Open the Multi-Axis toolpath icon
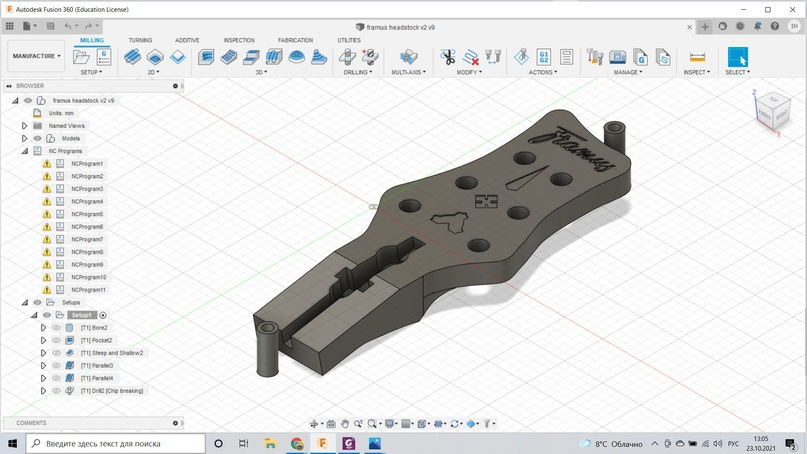This screenshot has width=807, height=454. tap(409, 57)
